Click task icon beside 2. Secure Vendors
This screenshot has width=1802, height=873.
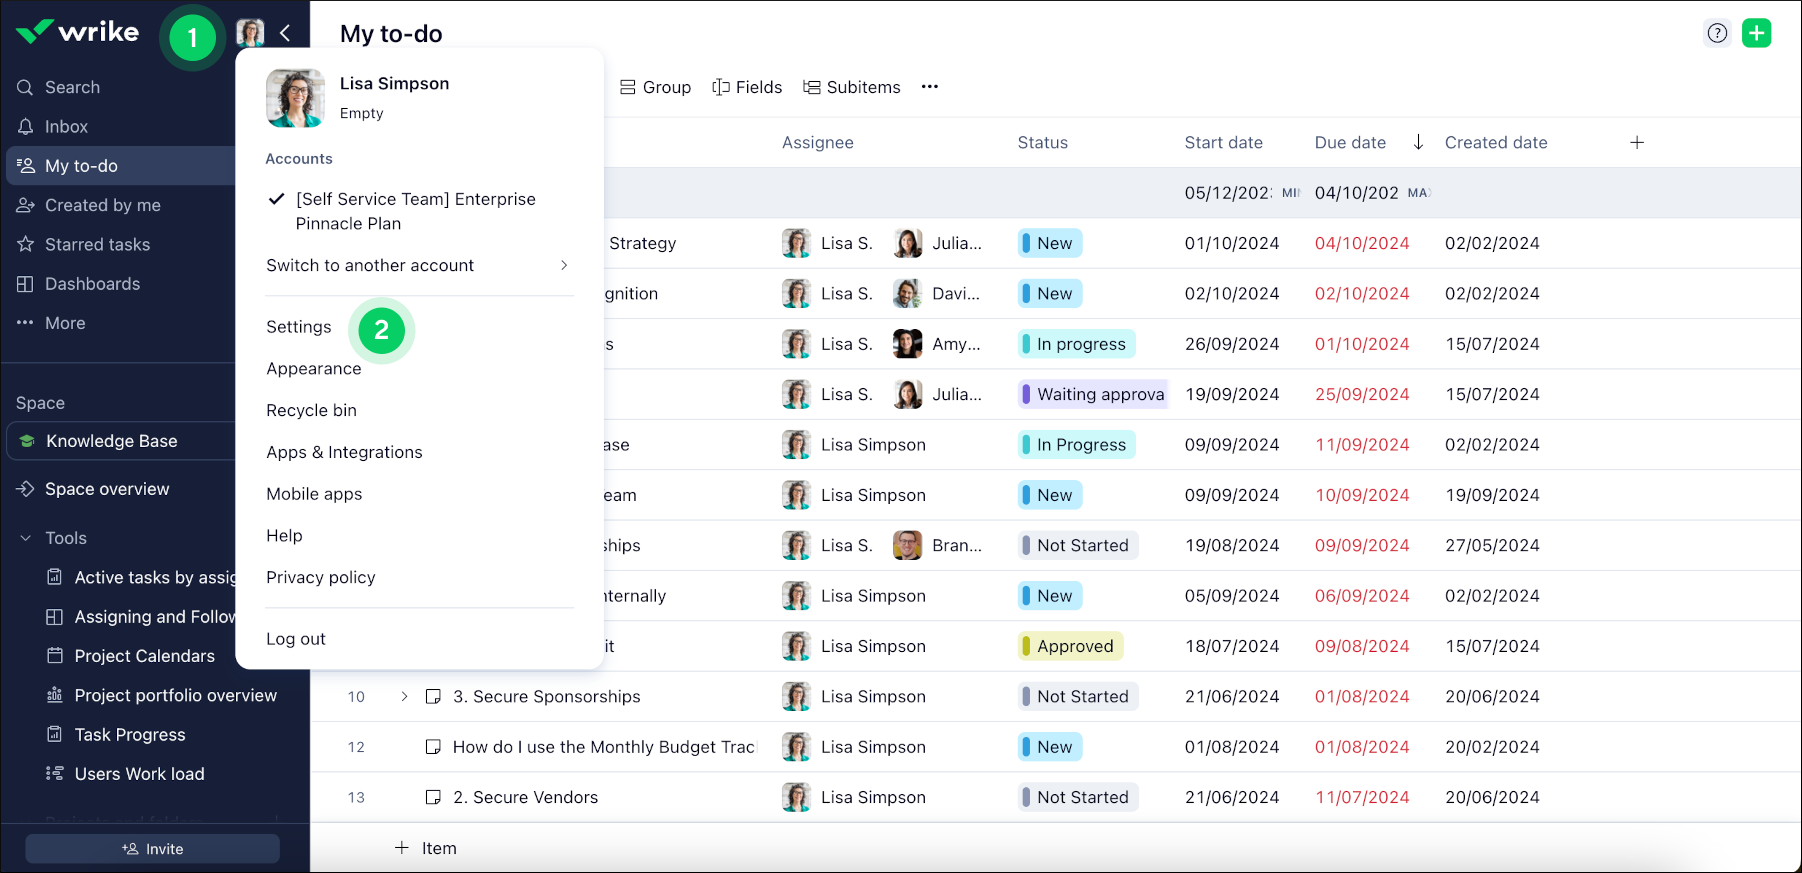(433, 797)
